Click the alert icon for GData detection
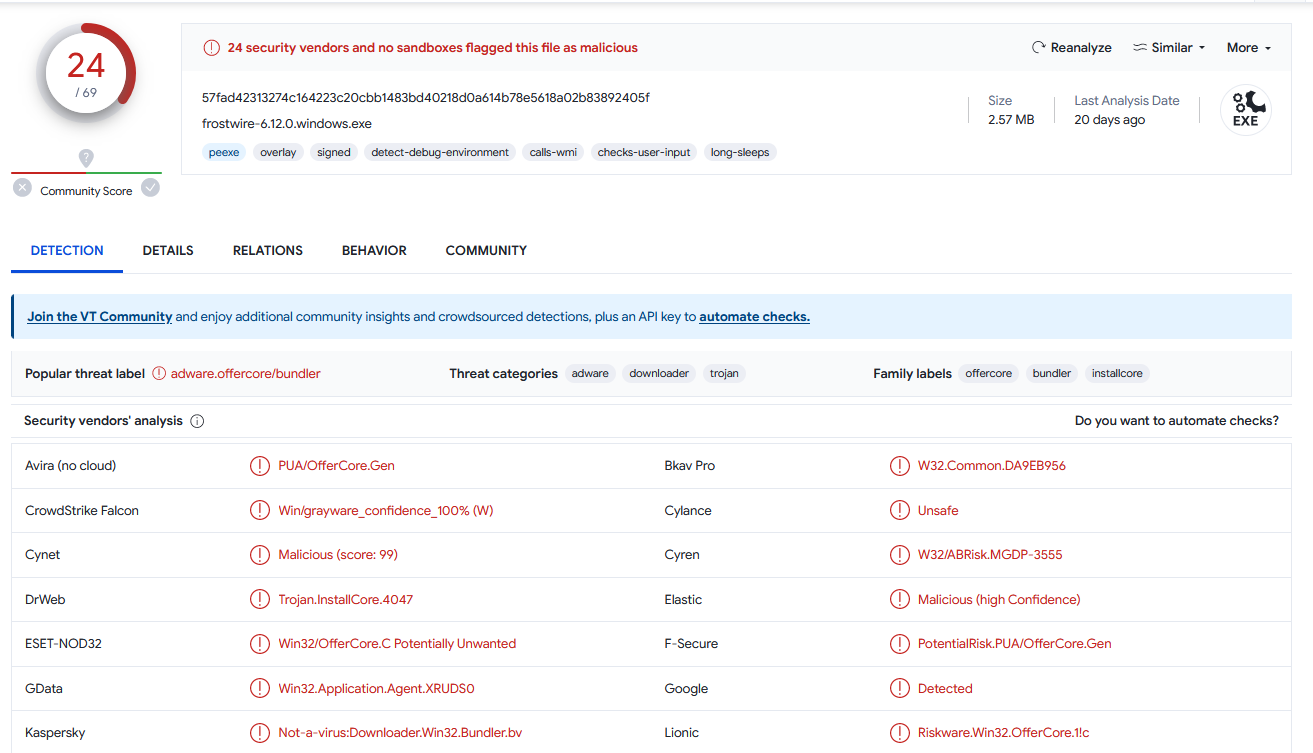The width and height of the screenshot is (1313, 753). [260, 688]
